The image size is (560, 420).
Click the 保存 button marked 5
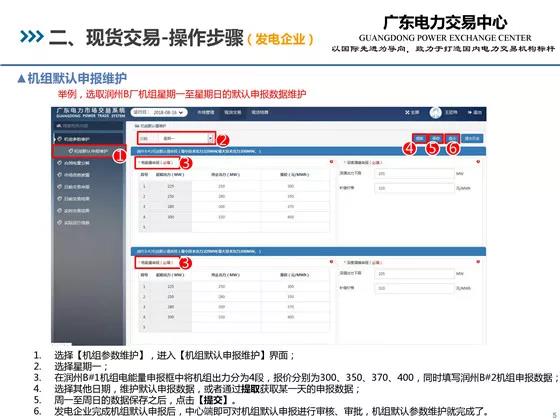click(x=435, y=138)
